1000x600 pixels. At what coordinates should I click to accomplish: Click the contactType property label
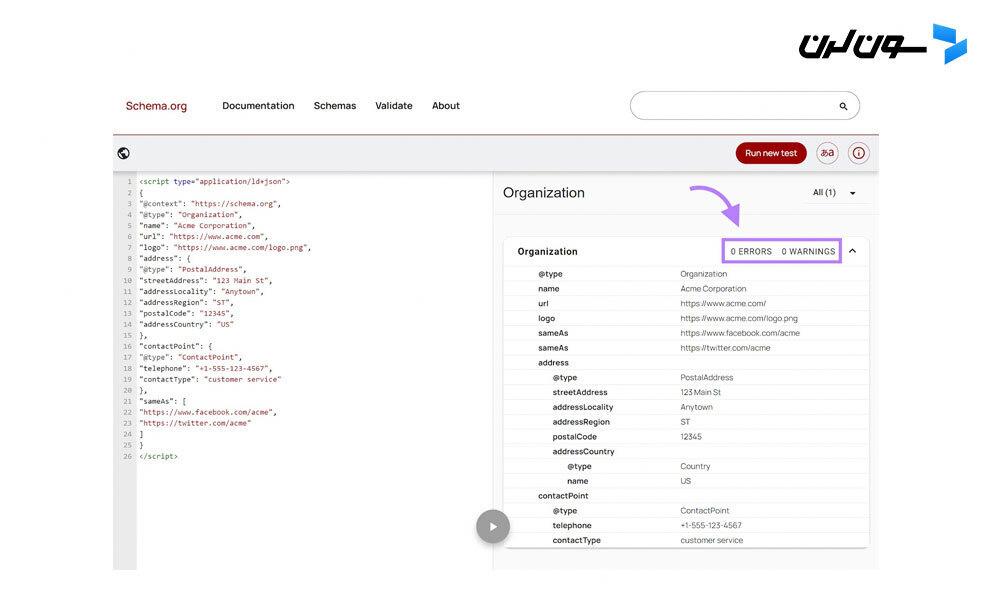pyautogui.click(x=577, y=540)
